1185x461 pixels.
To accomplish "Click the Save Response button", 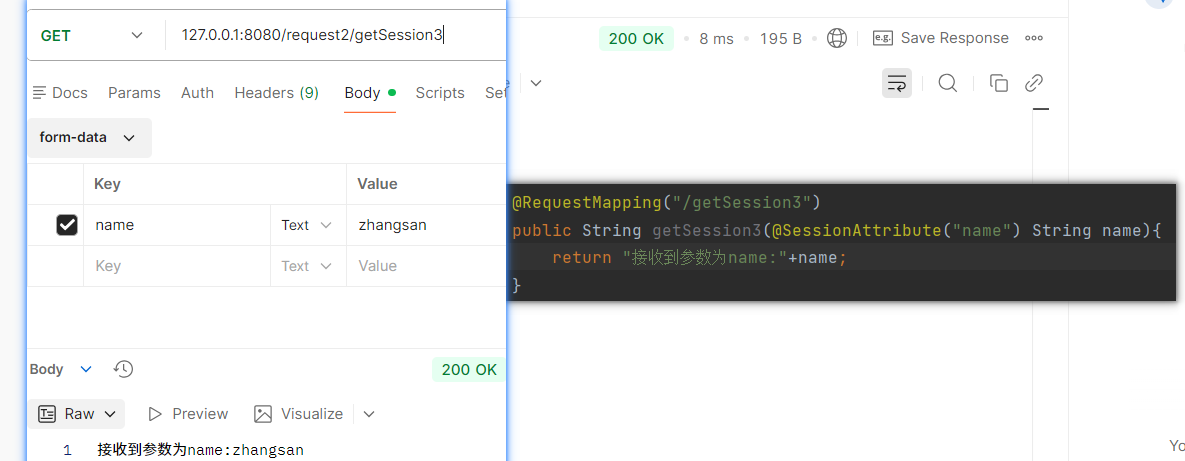I will (941, 38).
